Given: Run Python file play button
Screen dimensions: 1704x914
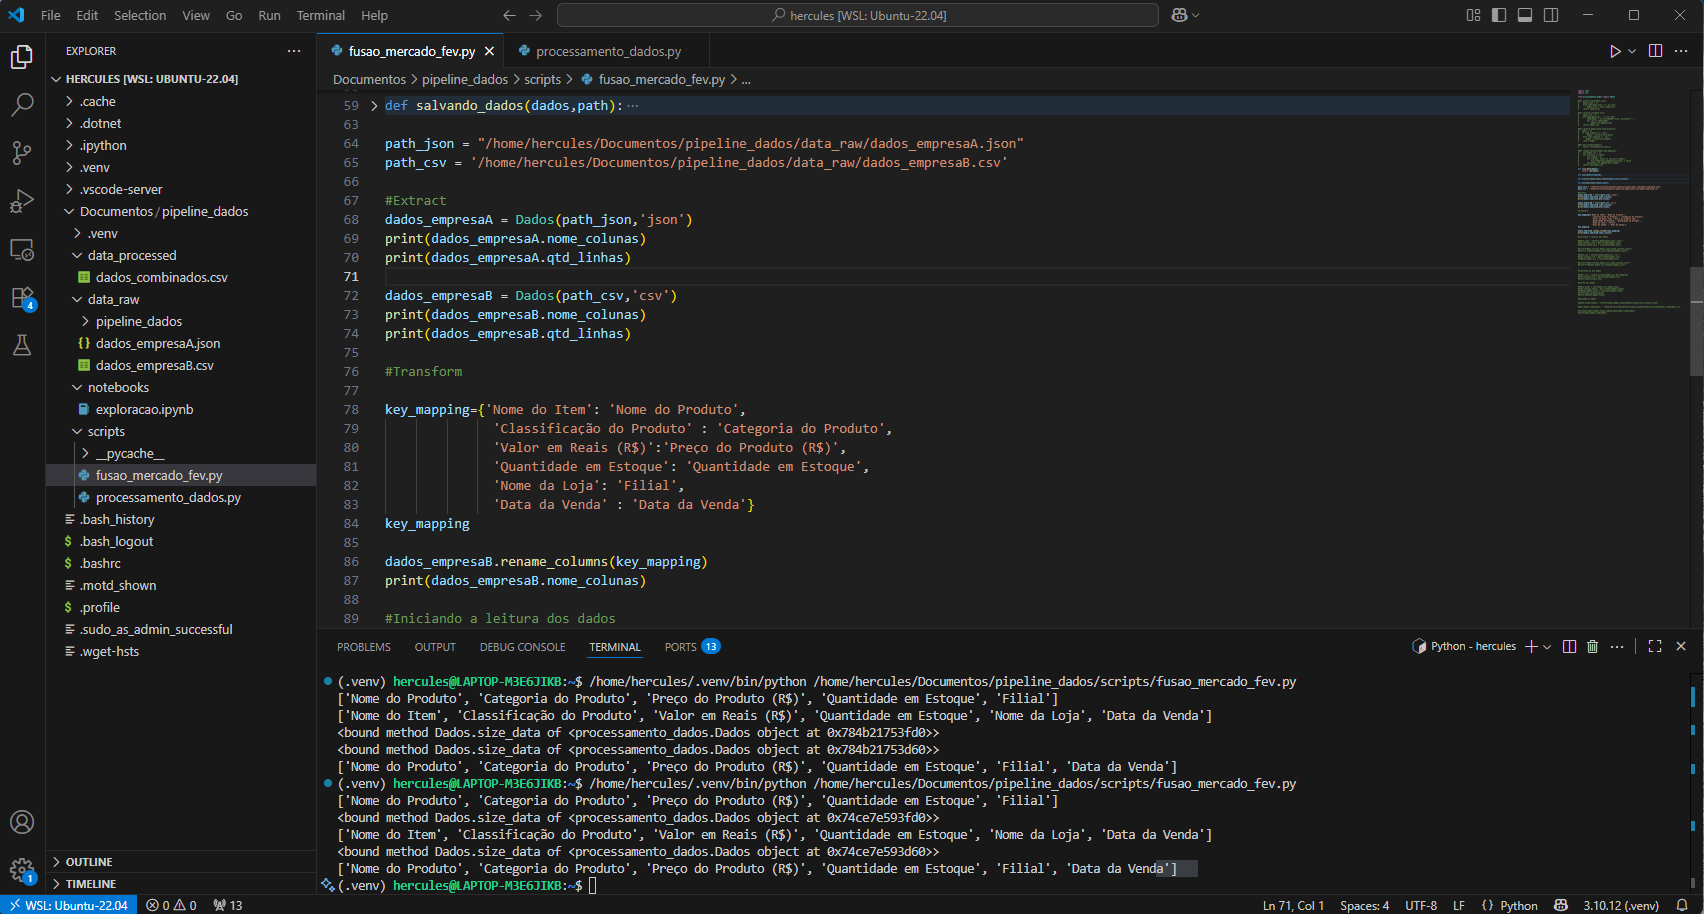Looking at the screenshot, I should coord(1614,51).
